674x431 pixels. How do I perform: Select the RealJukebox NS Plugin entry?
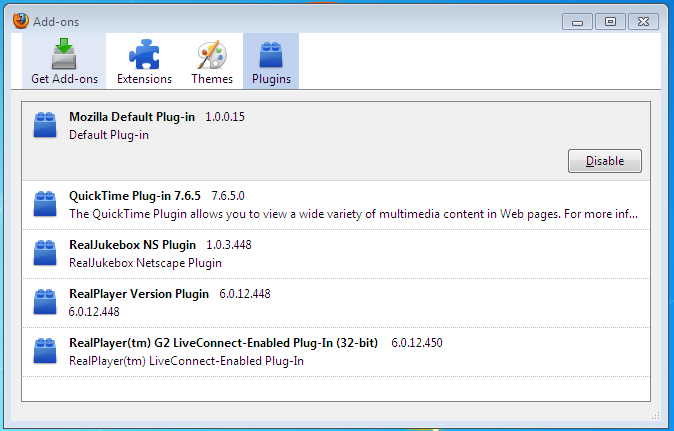[336, 254]
